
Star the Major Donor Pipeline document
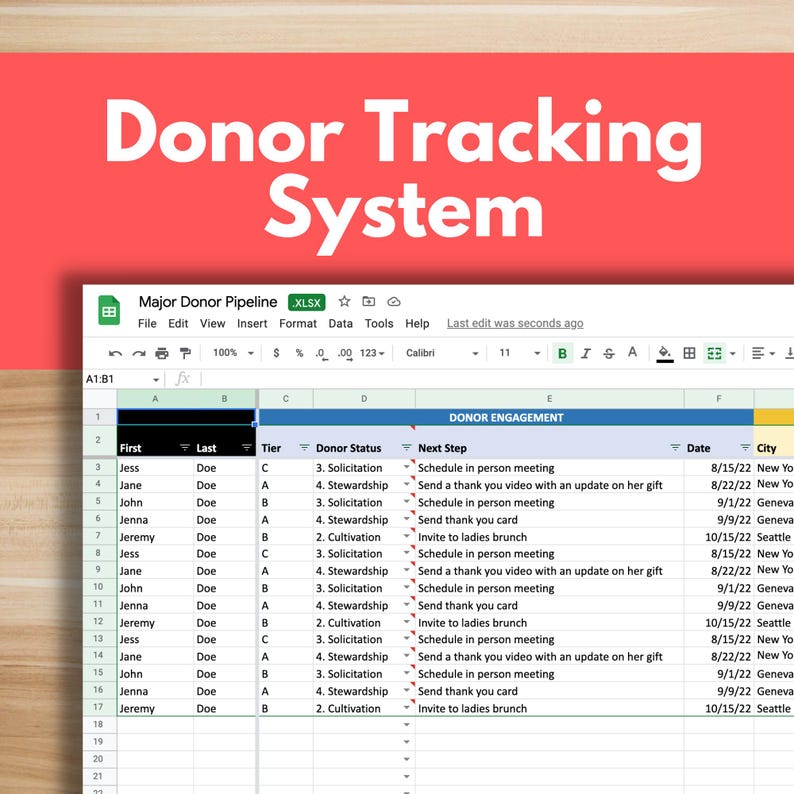click(x=344, y=301)
